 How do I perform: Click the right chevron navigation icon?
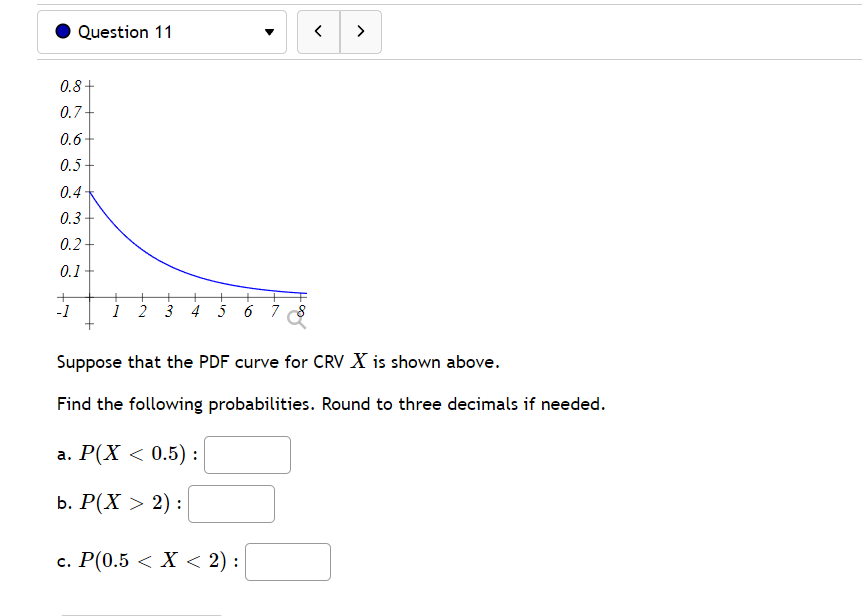[x=361, y=31]
